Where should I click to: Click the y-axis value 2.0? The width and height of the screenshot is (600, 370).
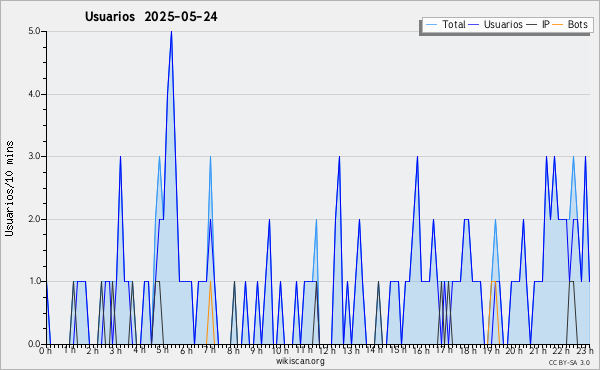pyautogui.click(x=34, y=219)
